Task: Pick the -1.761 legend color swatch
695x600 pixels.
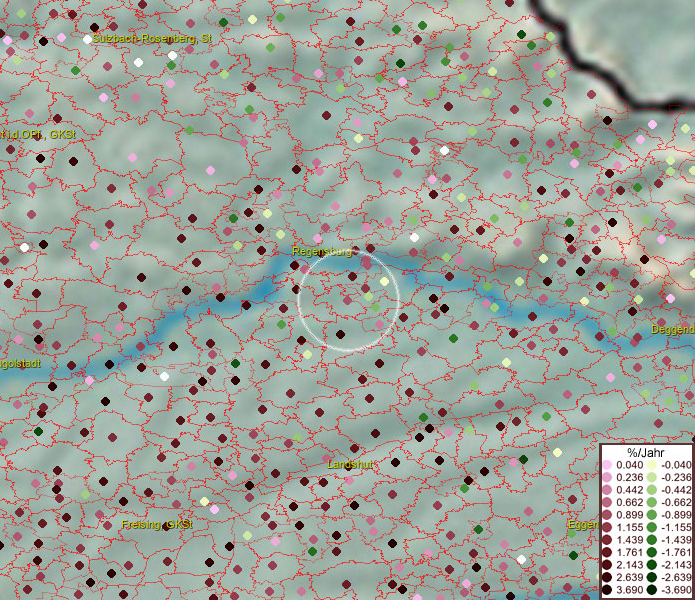Action: (652, 553)
